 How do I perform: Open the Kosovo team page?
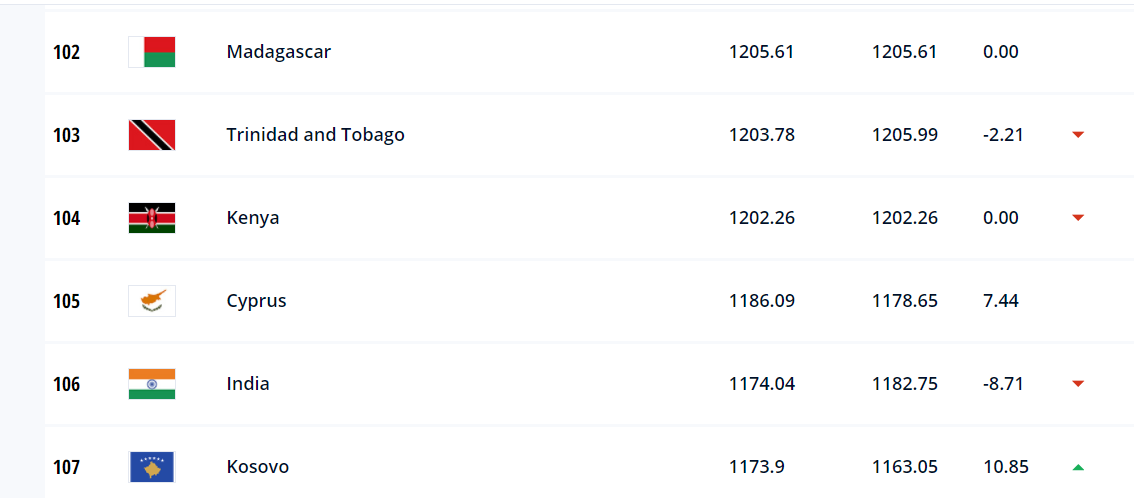(x=257, y=467)
